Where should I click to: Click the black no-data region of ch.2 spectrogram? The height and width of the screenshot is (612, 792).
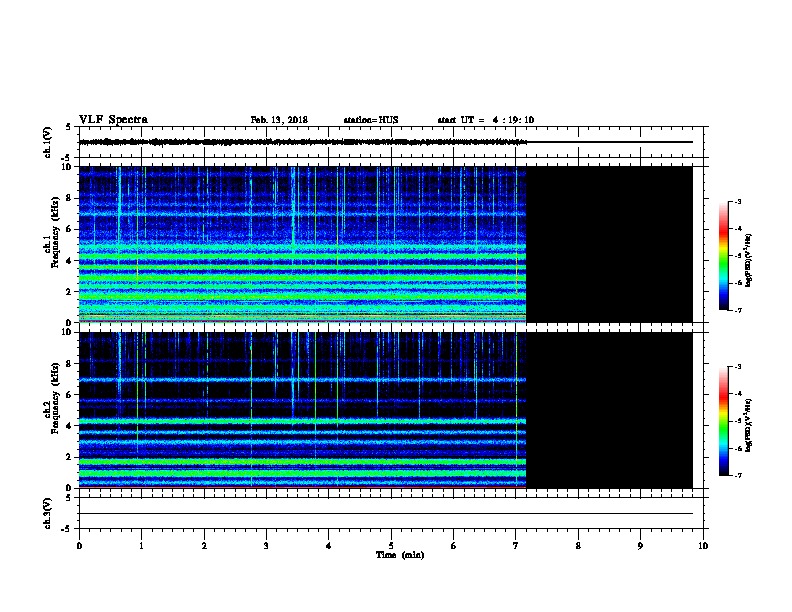point(609,410)
